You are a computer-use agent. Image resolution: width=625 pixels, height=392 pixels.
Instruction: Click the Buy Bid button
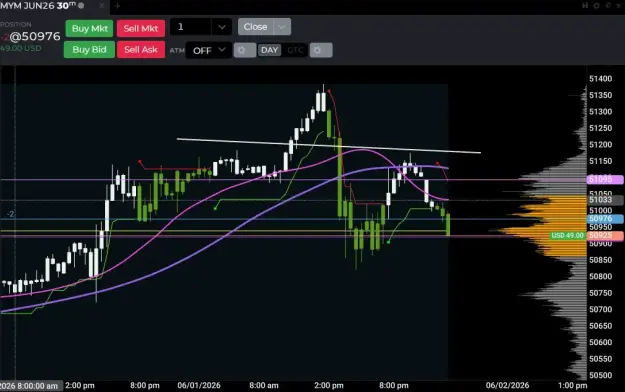(x=89, y=49)
